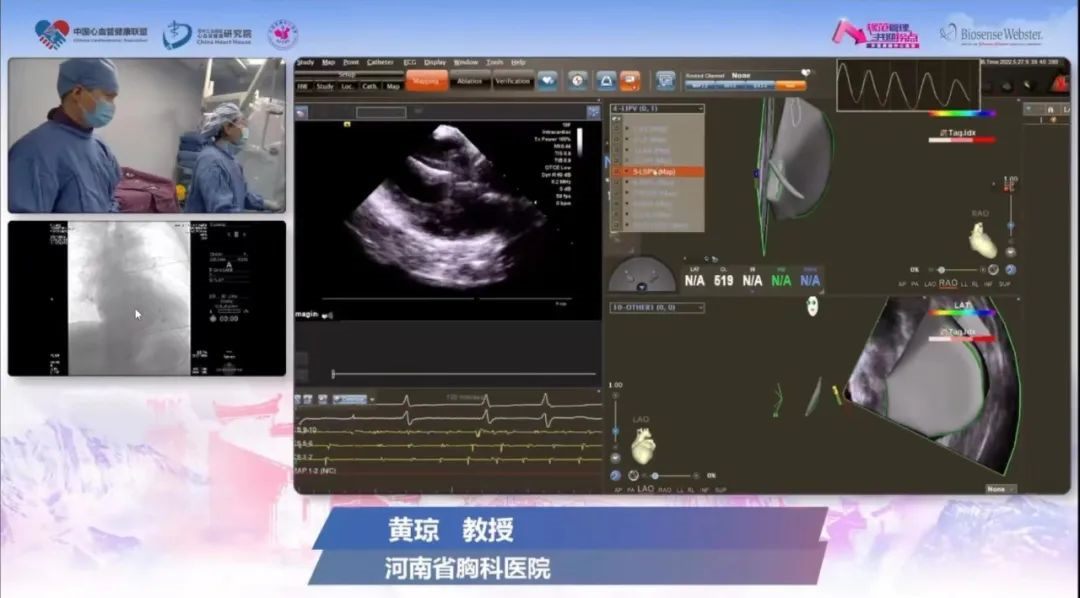The height and width of the screenshot is (598, 1080).
Task: Open the None dropdown below the ultrasound map
Action: (1001, 488)
